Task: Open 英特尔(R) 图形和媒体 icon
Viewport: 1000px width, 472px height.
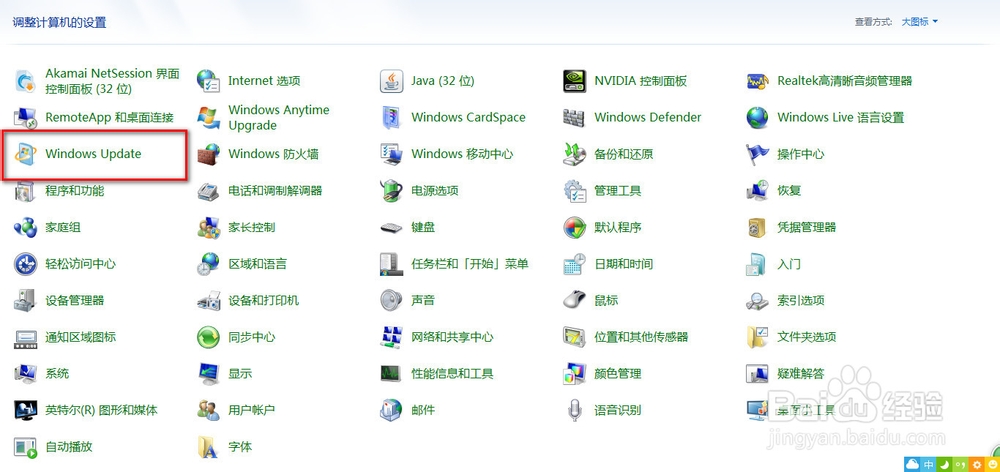Action: click(x=26, y=409)
